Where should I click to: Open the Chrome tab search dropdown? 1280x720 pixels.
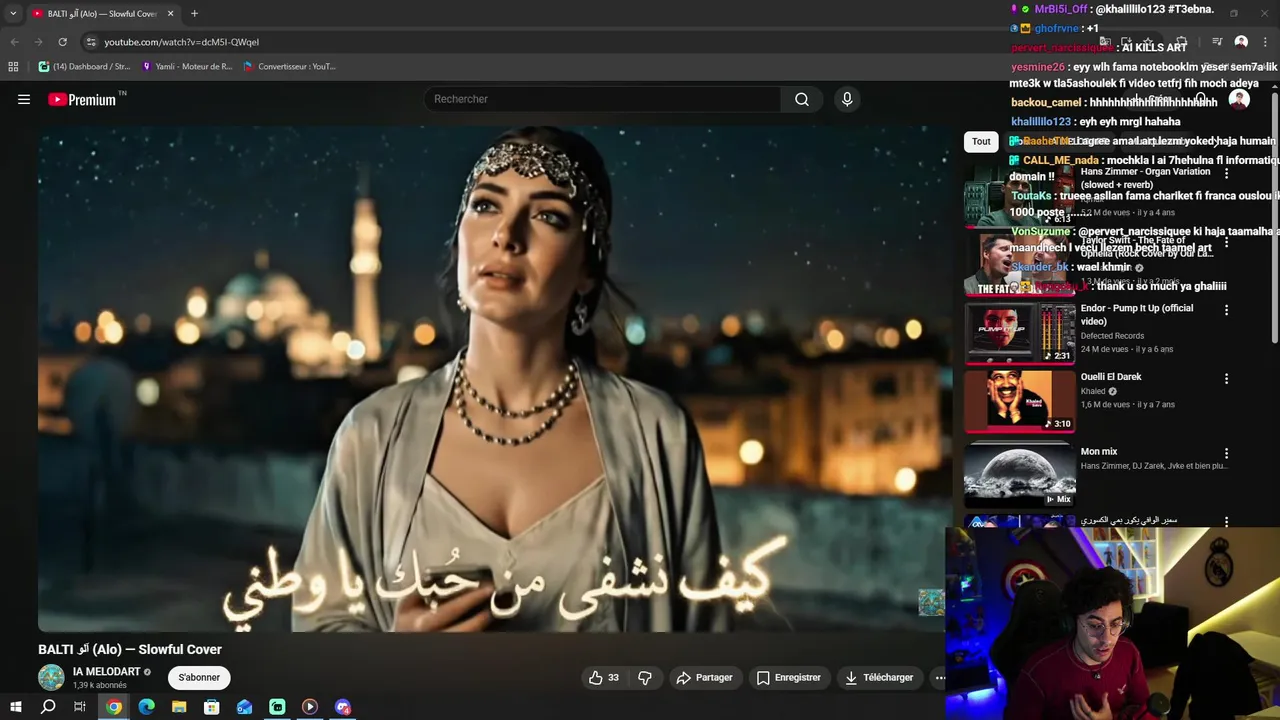click(x=13, y=13)
